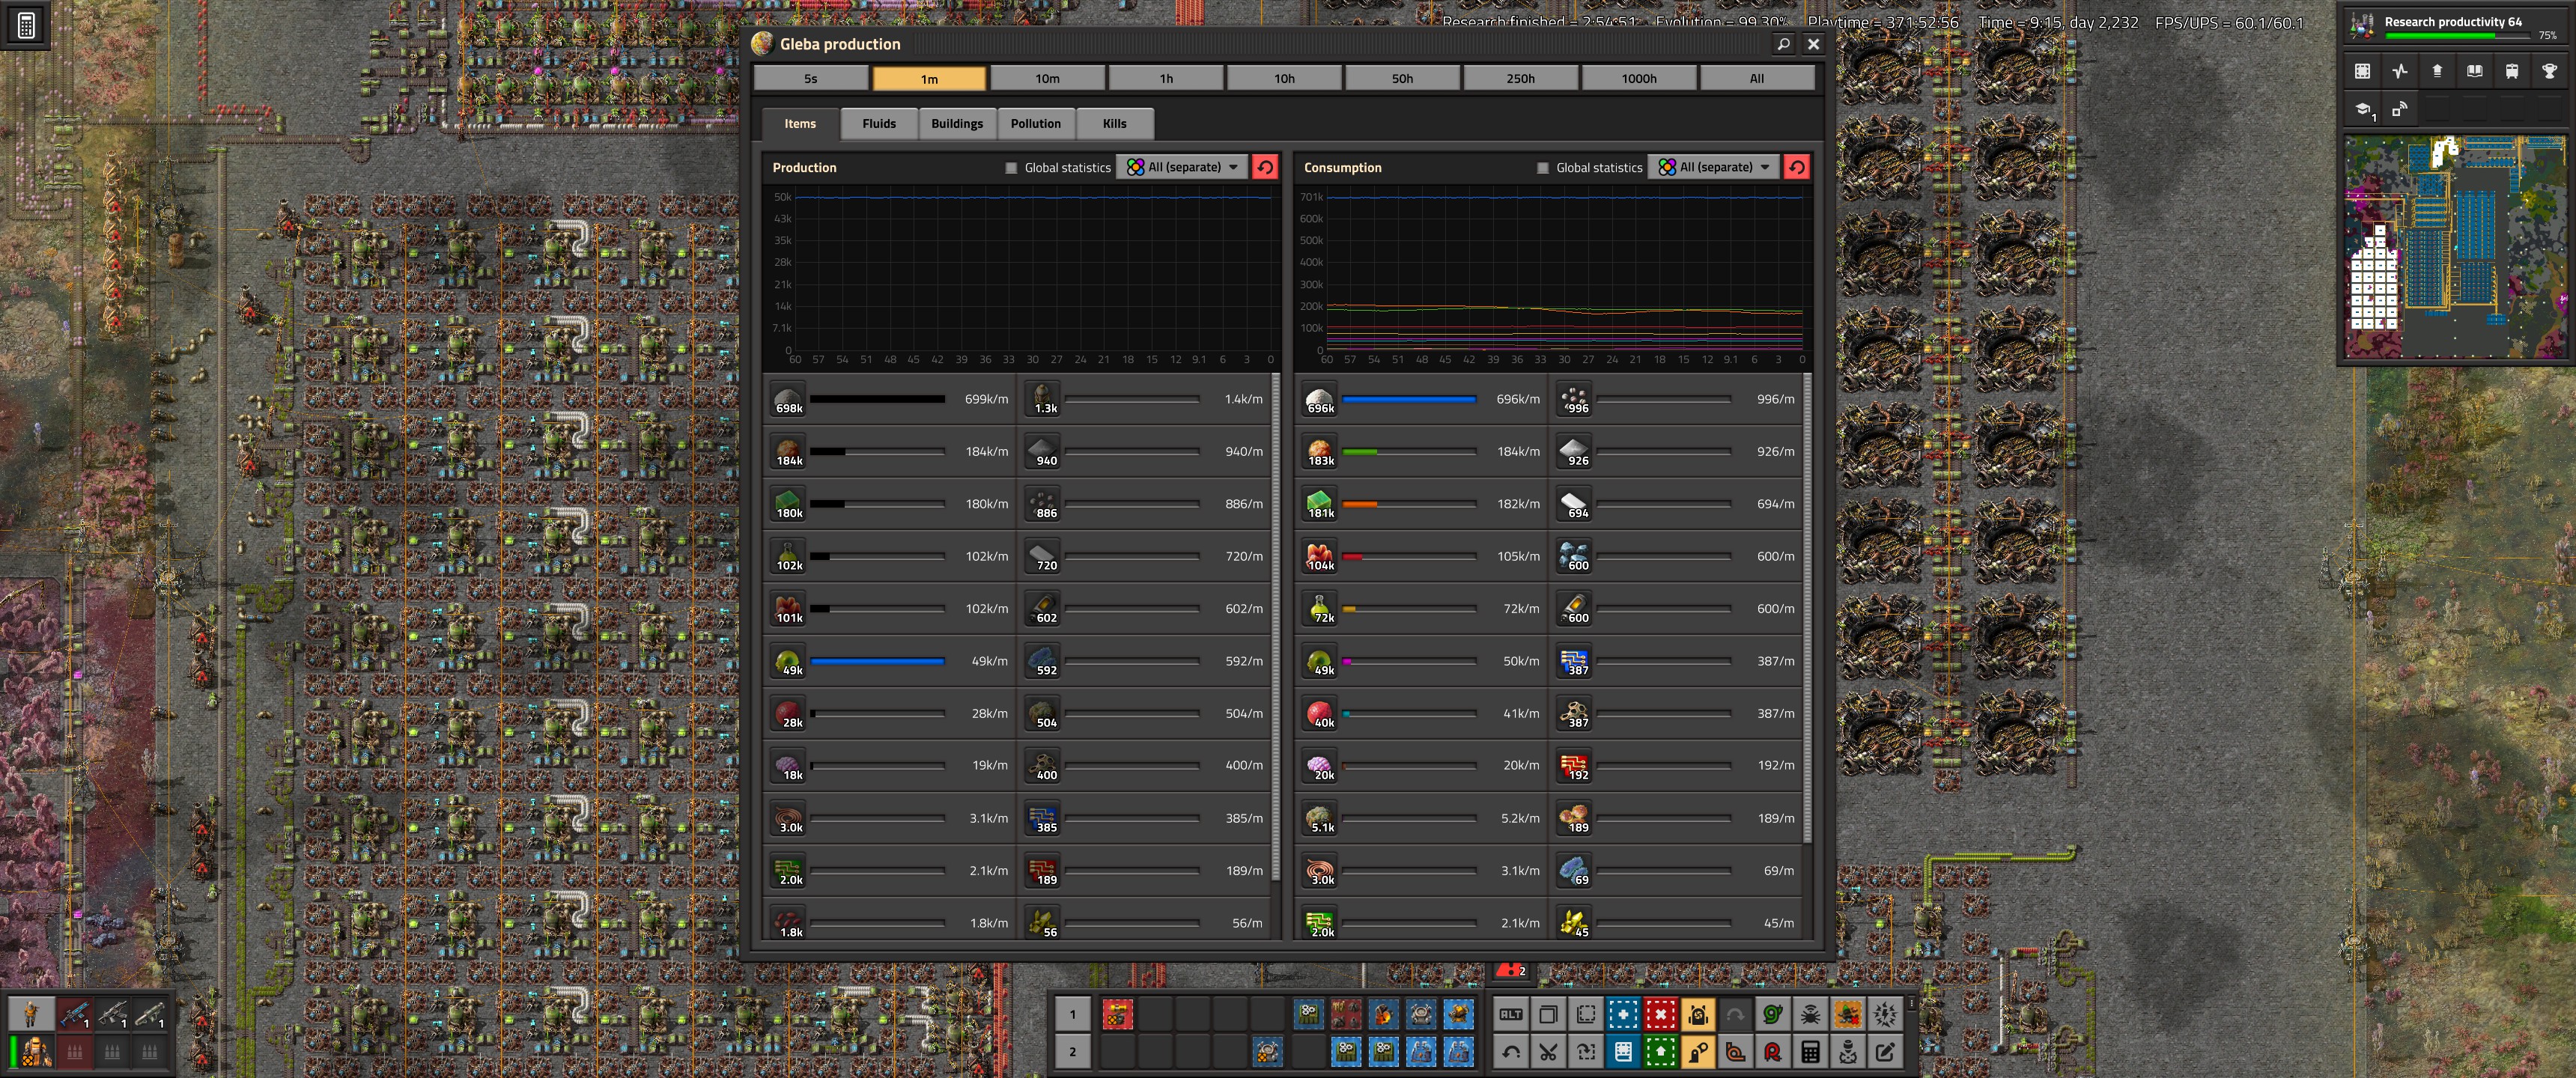
Task: Select quickbar row 2 button
Action: 1073,1051
